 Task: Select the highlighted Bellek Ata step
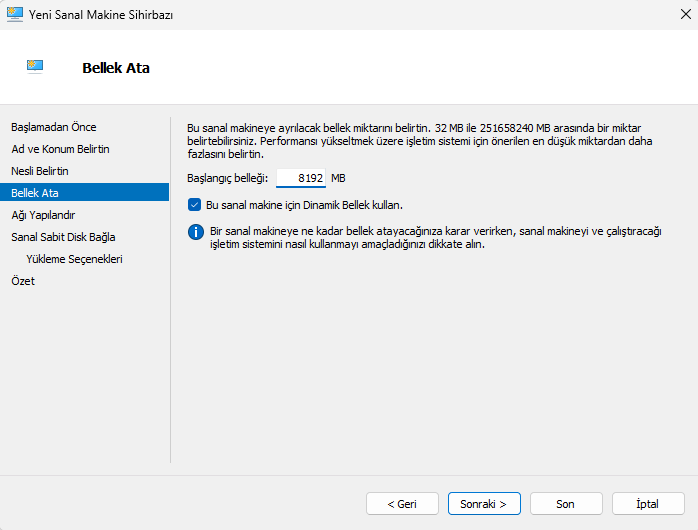click(x=35, y=193)
